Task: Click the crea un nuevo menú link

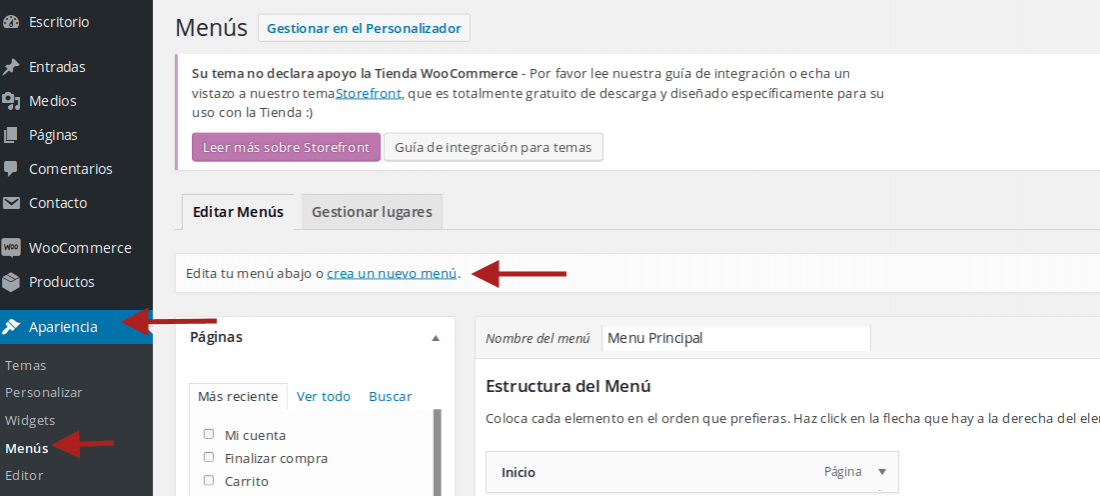Action: [x=391, y=274]
